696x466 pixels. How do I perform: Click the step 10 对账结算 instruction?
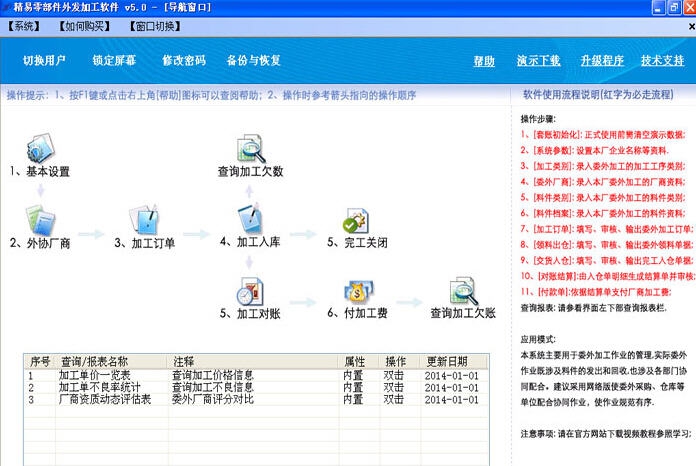click(x=608, y=276)
